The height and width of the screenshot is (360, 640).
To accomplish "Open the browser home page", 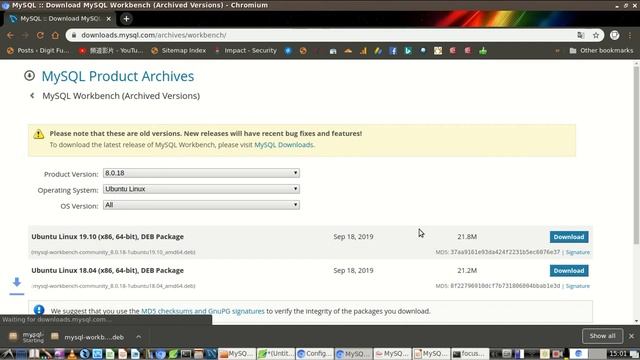I will click(55, 36).
